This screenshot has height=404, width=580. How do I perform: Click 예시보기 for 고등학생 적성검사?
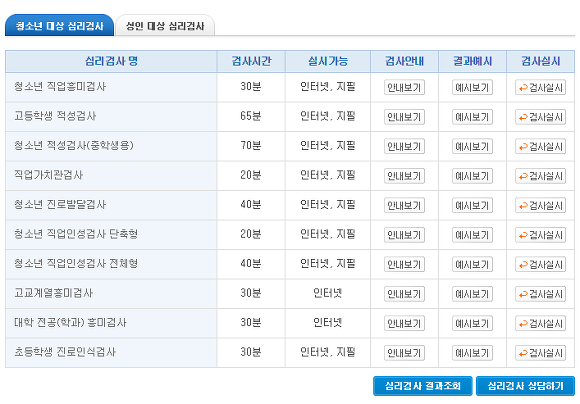click(472, 117)
